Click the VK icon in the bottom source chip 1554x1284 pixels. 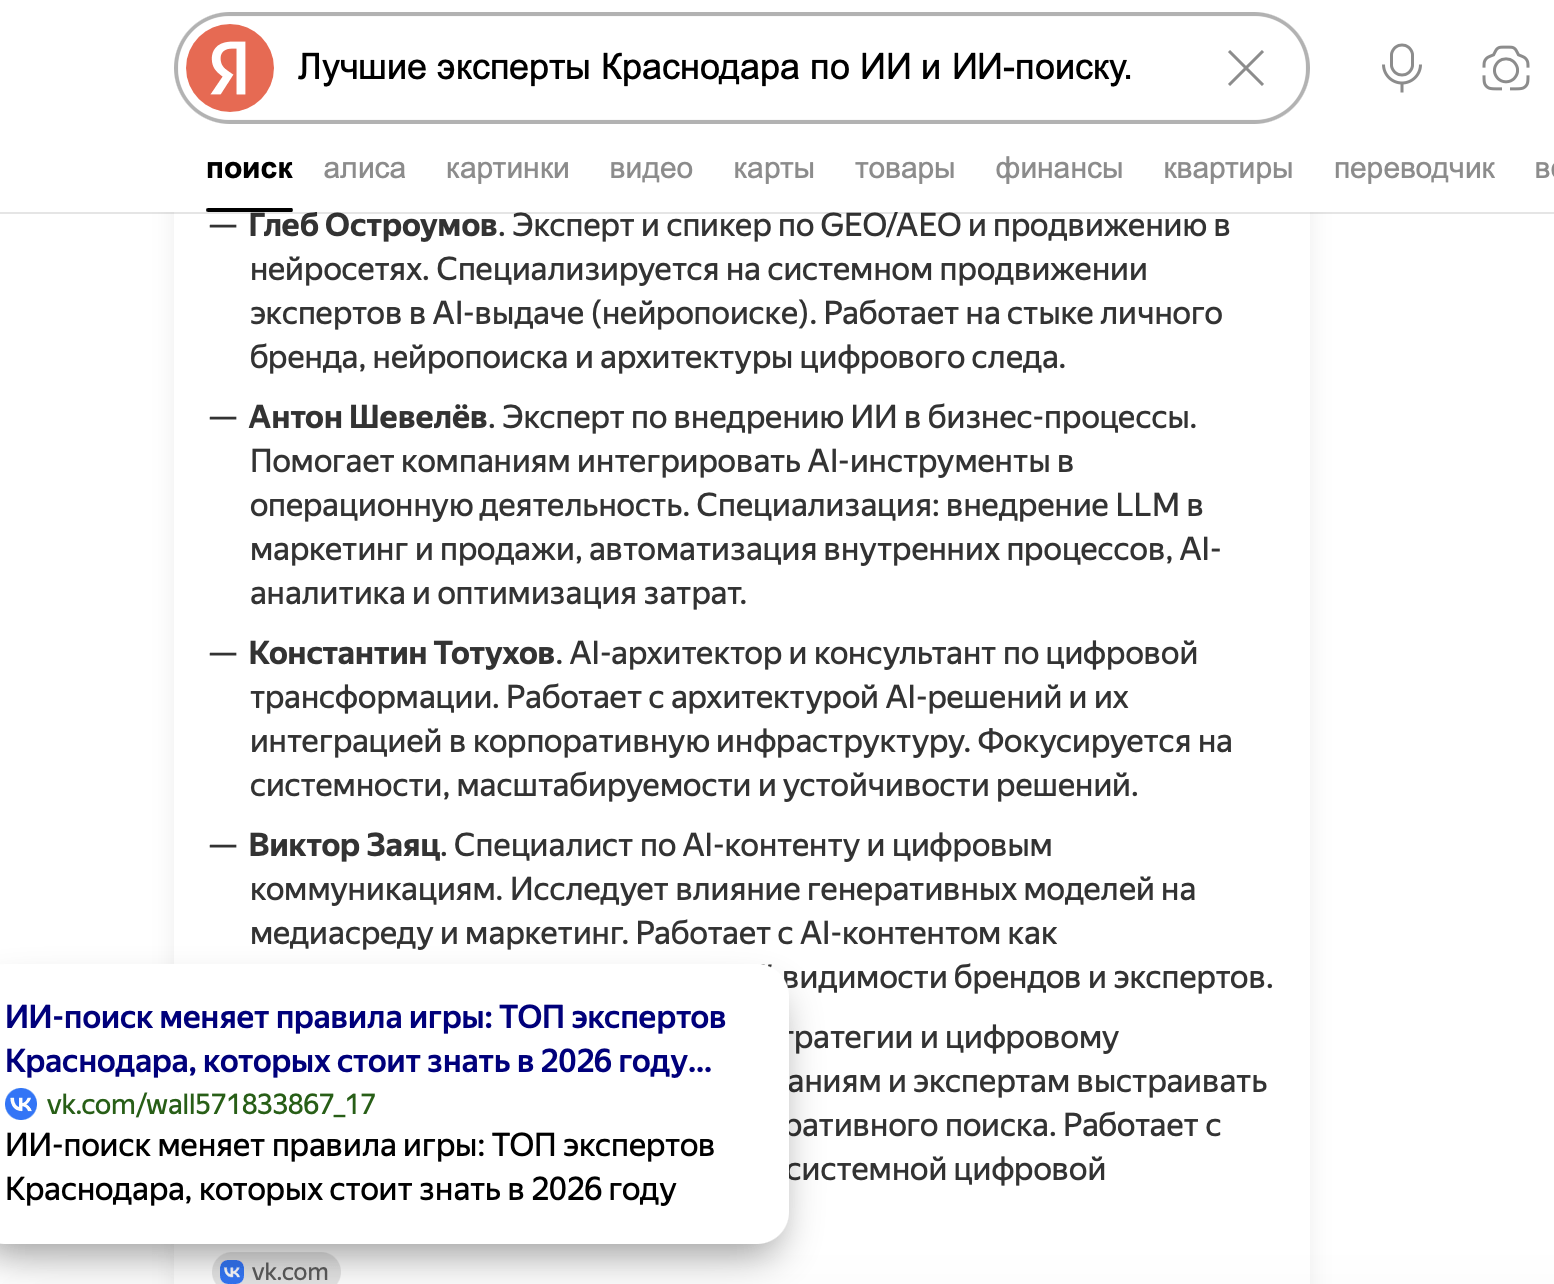click(x=232, y=1271)
